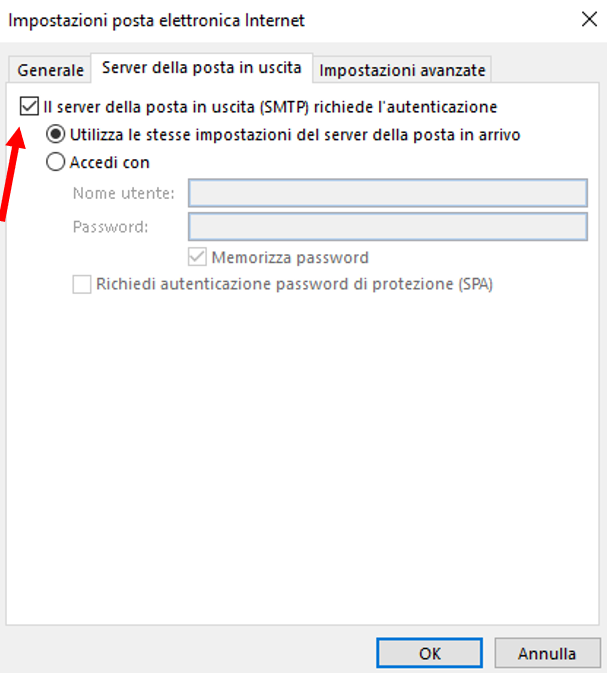Close the Impostazioni posta elettronica dialog
Viewport: 607px width, 673px height.
point(583,19)
